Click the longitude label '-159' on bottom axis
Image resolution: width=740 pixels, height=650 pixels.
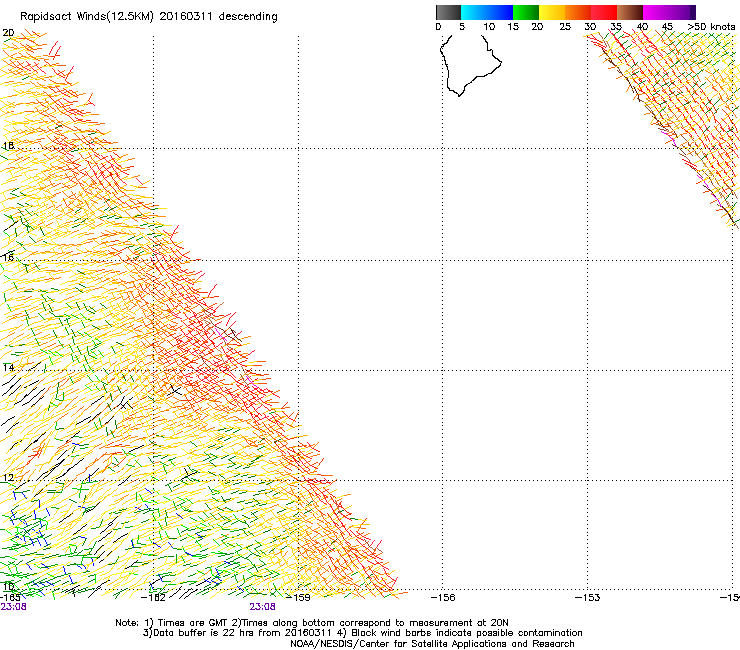click(x=298, y=597)
